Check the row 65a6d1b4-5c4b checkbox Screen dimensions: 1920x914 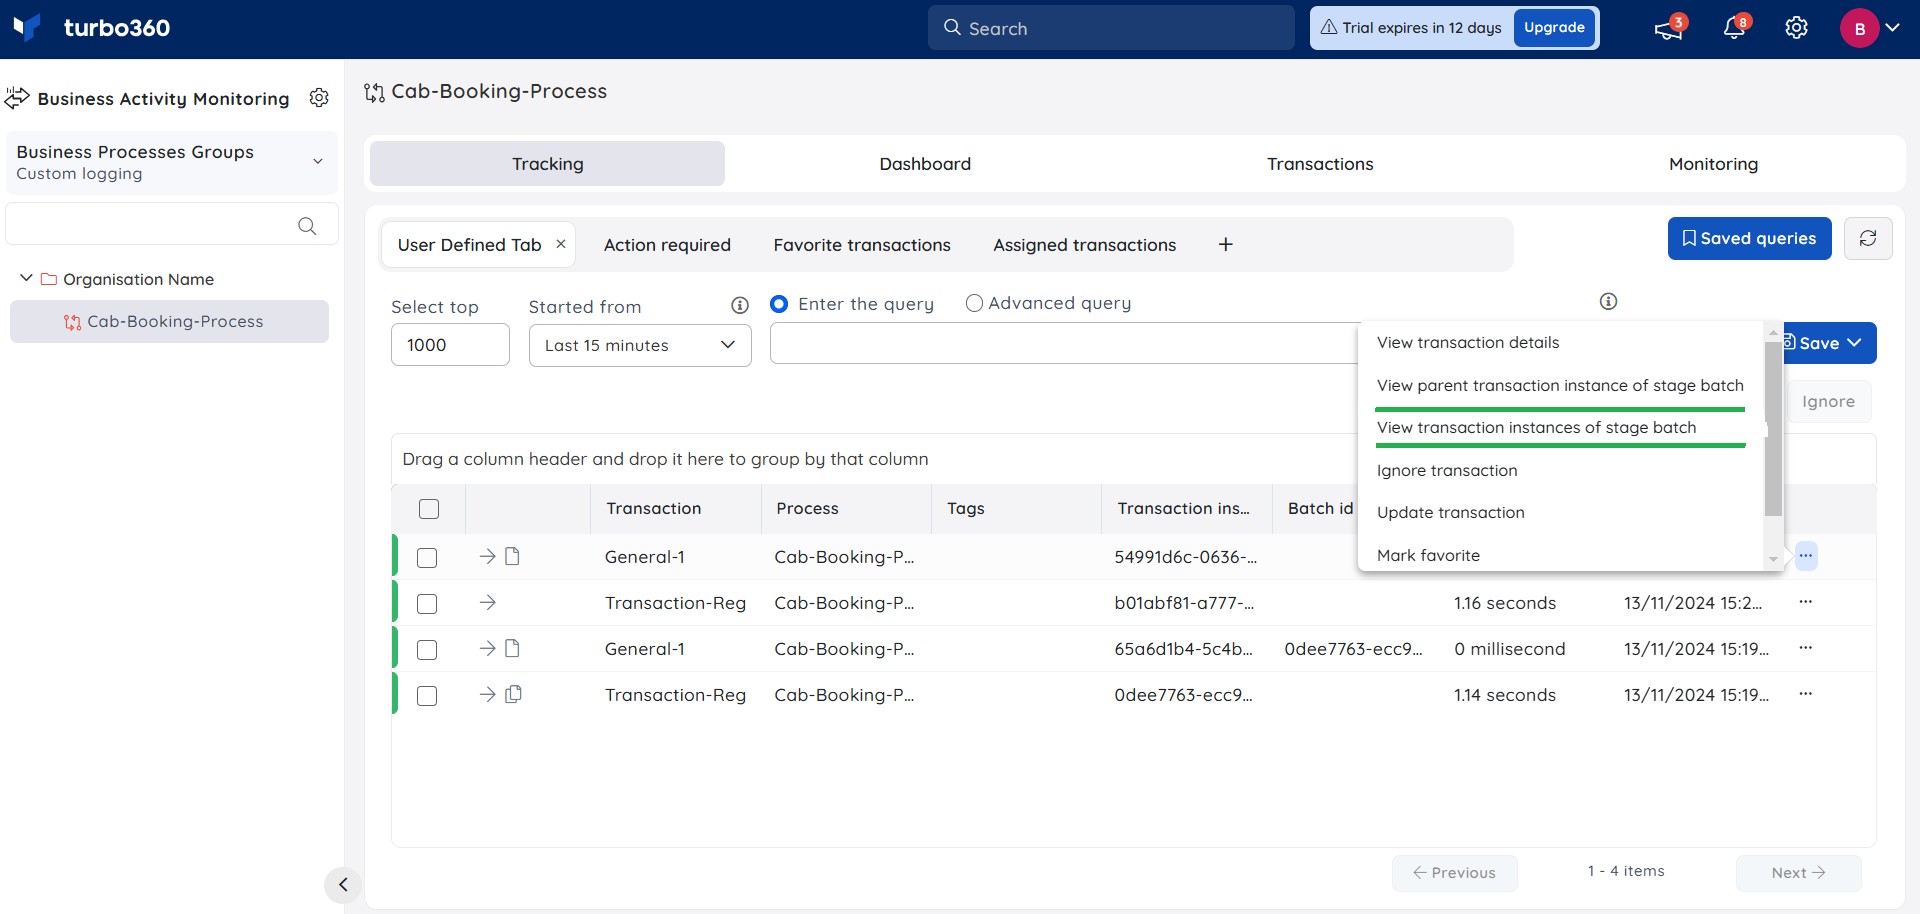[x=427, y=650]
